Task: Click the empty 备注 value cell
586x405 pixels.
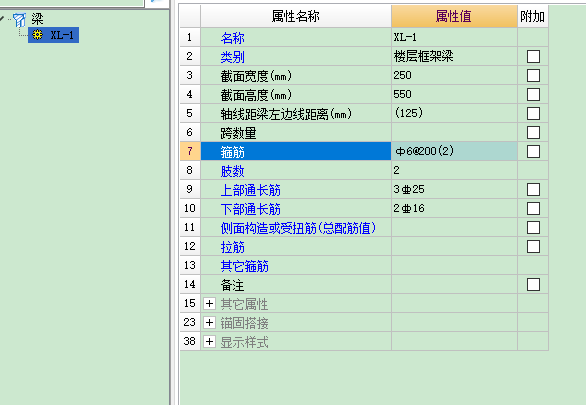Action: click(454, 285)
